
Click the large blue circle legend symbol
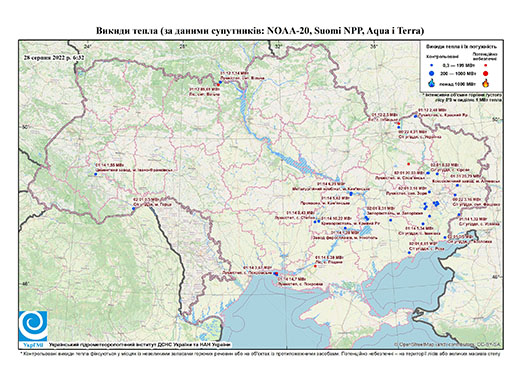(x=432, y=73)
